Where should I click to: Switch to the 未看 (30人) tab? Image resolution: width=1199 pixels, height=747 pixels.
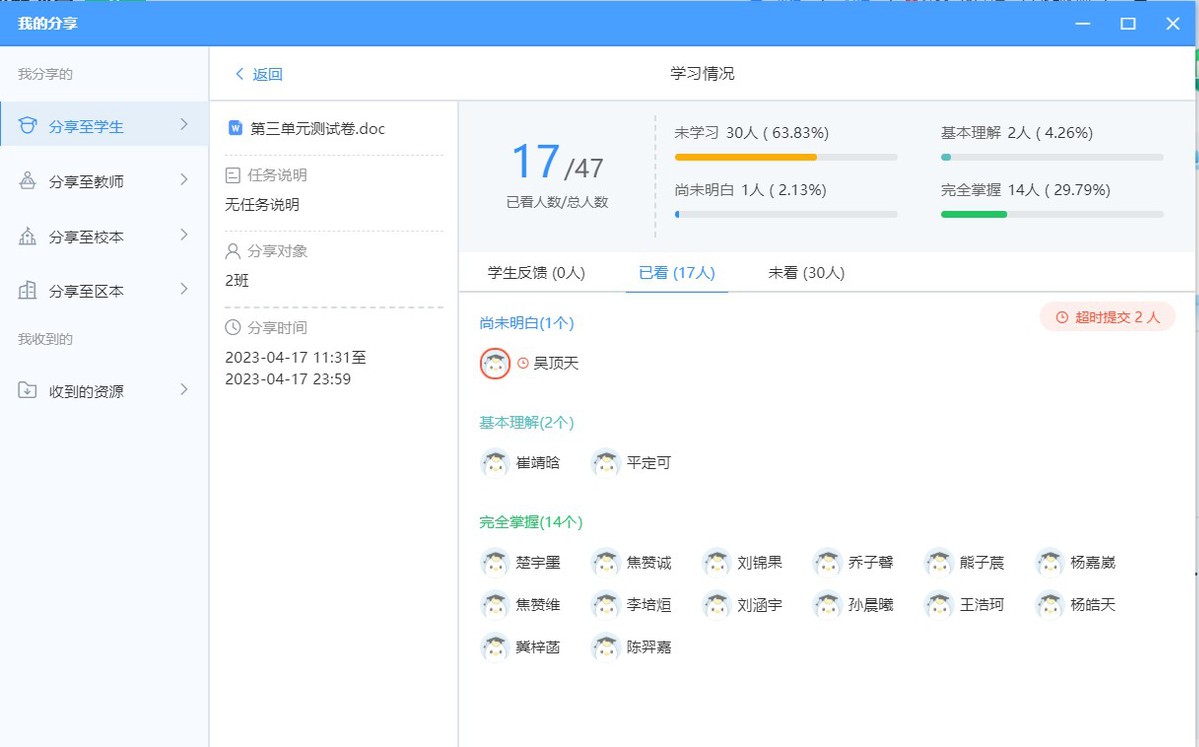pos(806,273)
